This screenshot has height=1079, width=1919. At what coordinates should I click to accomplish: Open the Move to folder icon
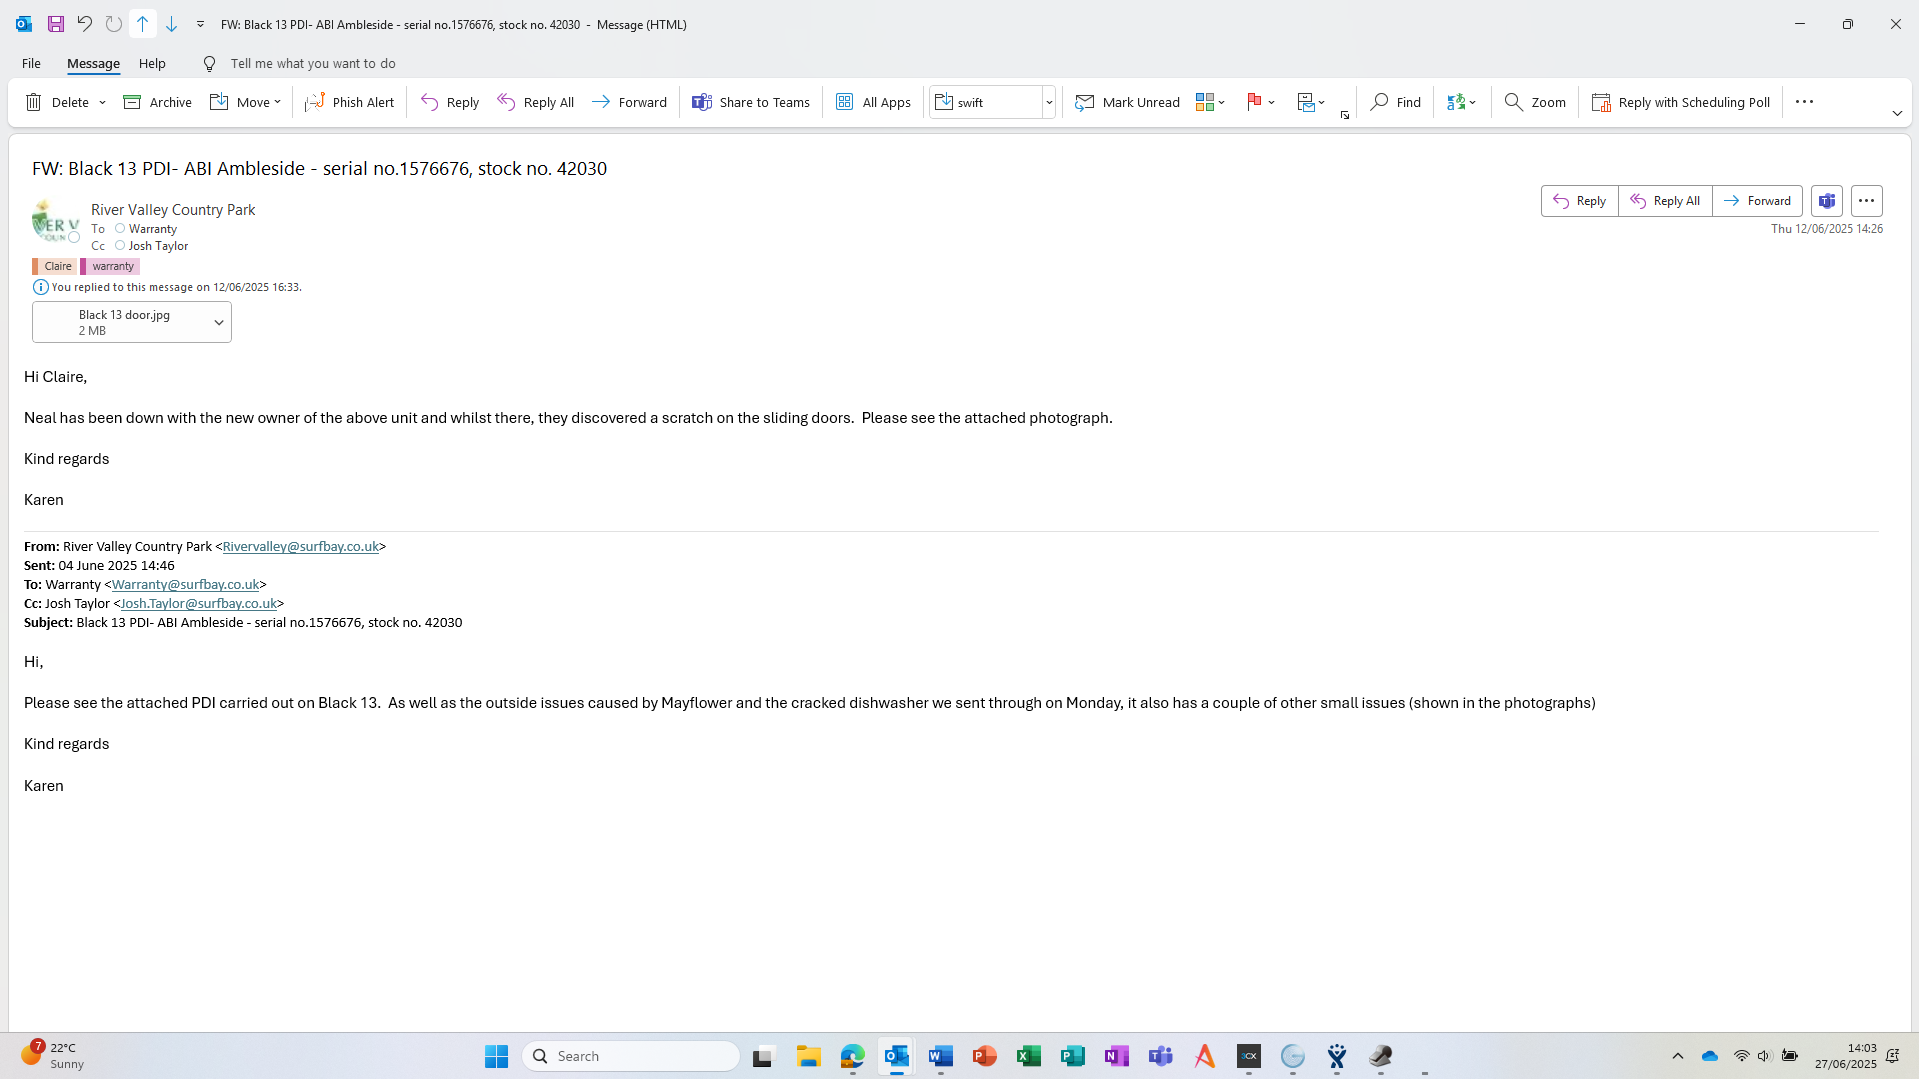pyautogui.click(x=220, y=102)
